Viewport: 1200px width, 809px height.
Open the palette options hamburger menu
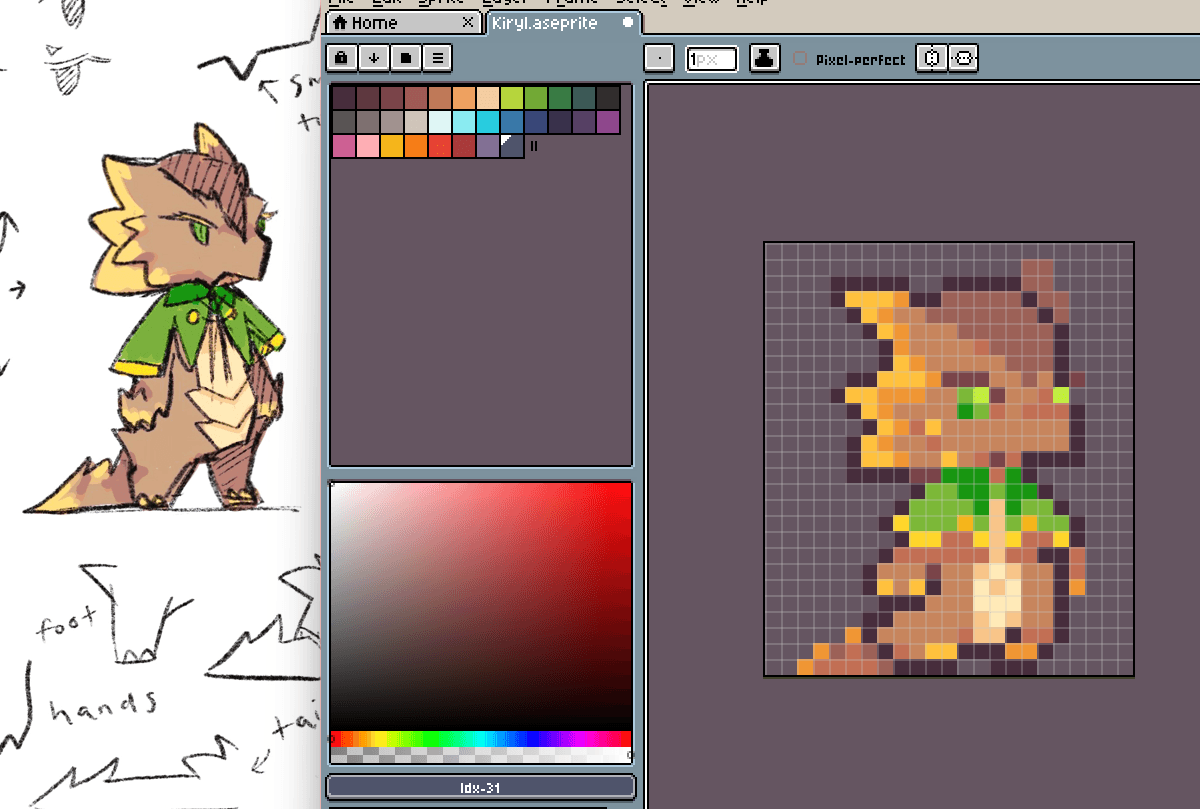tap(437, 57)
